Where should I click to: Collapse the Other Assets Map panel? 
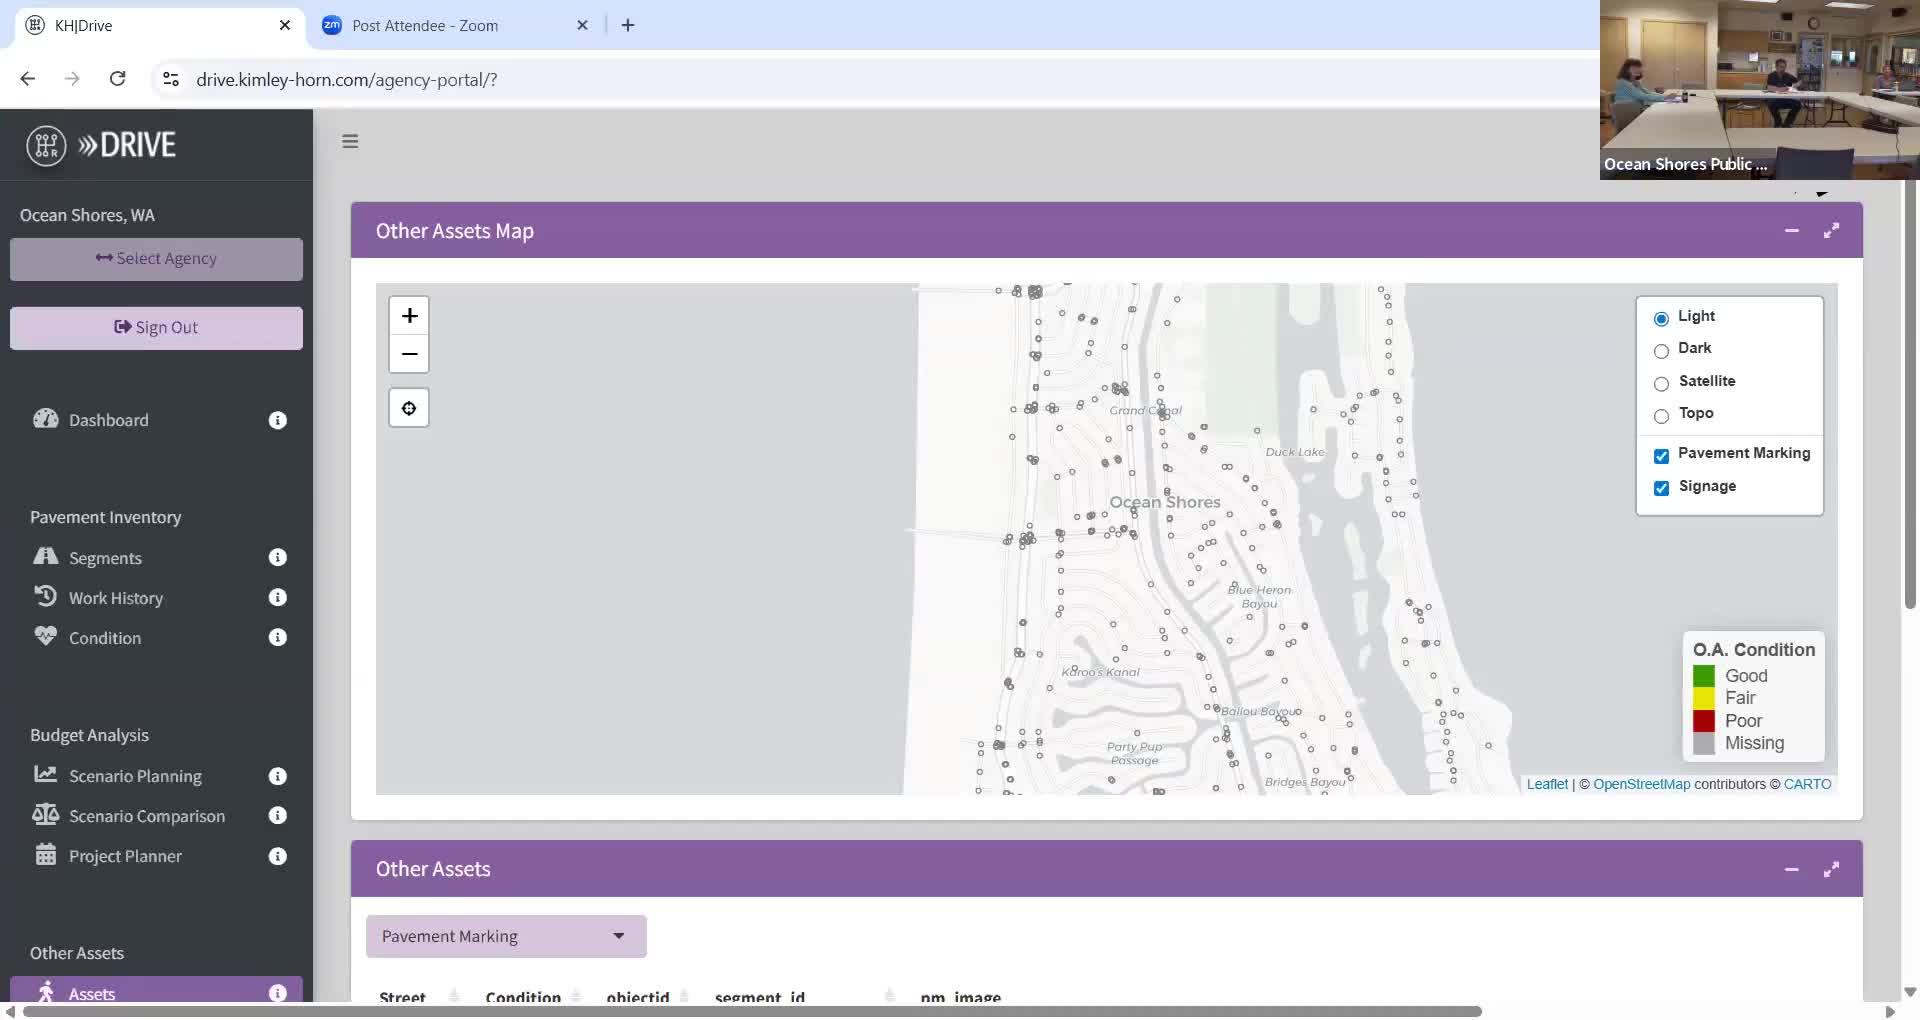pyautogui.click(x=1791, y=231)
